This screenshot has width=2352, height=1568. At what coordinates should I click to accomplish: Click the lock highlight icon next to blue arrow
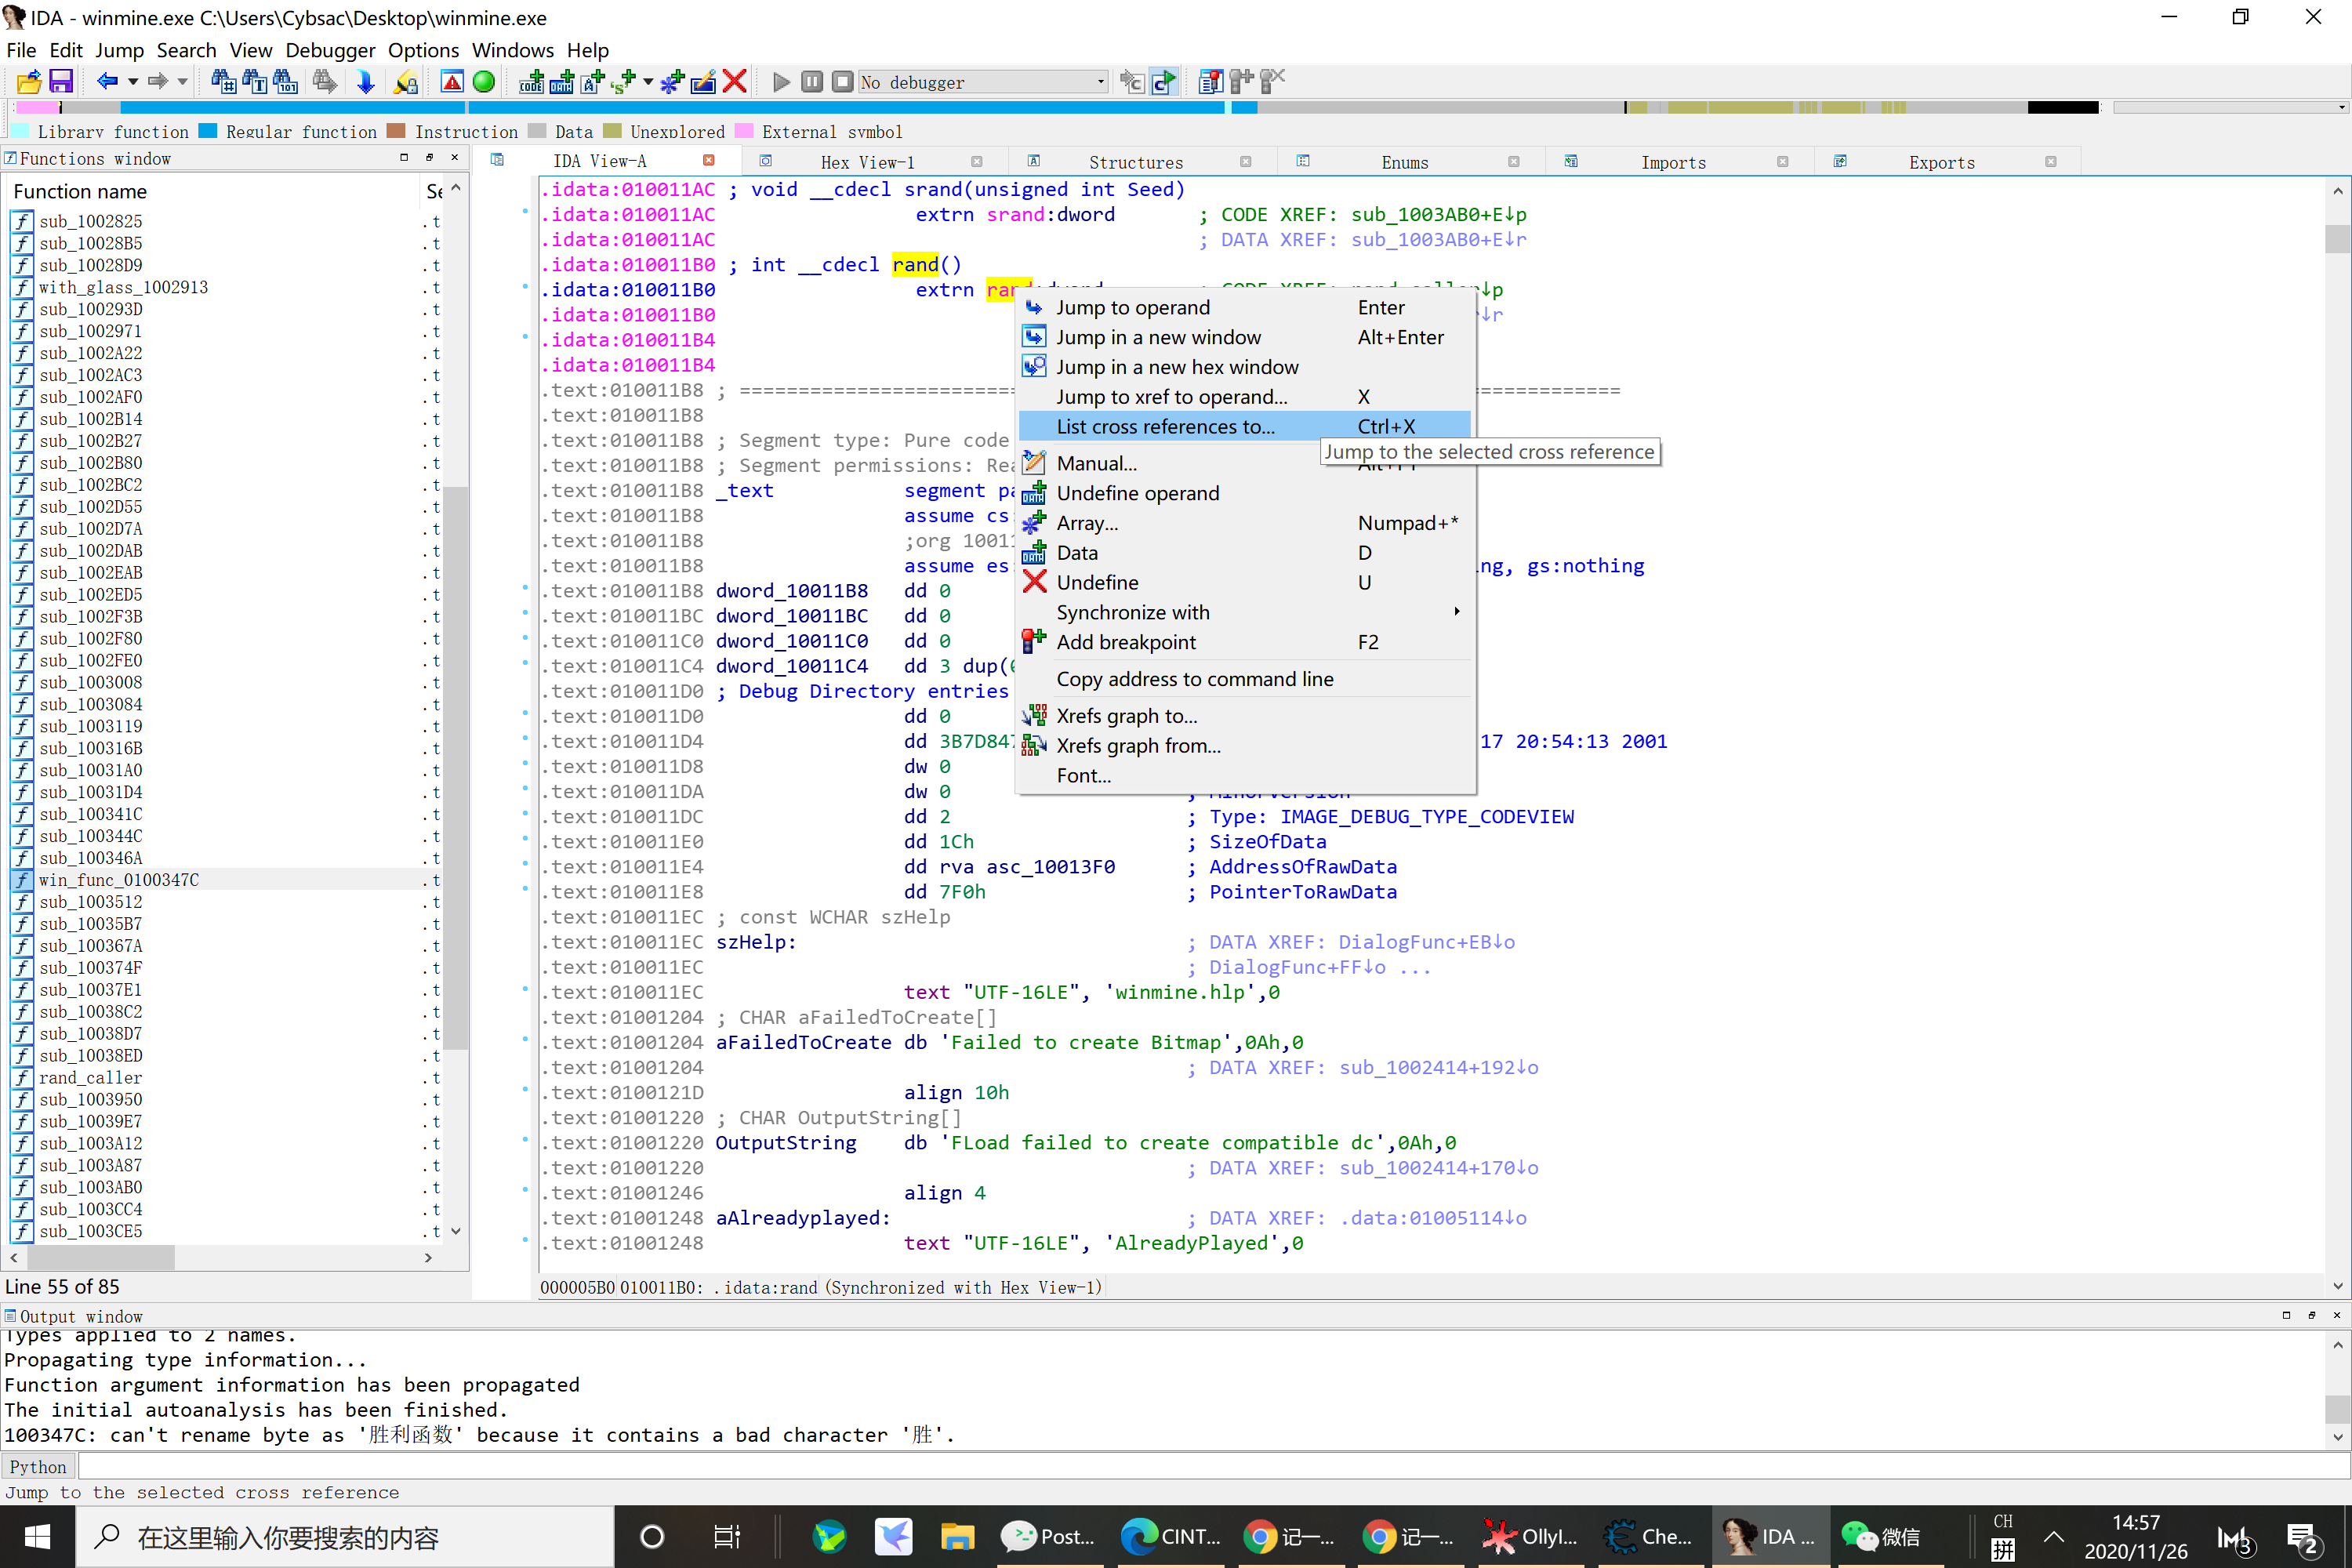click(405, 82)
